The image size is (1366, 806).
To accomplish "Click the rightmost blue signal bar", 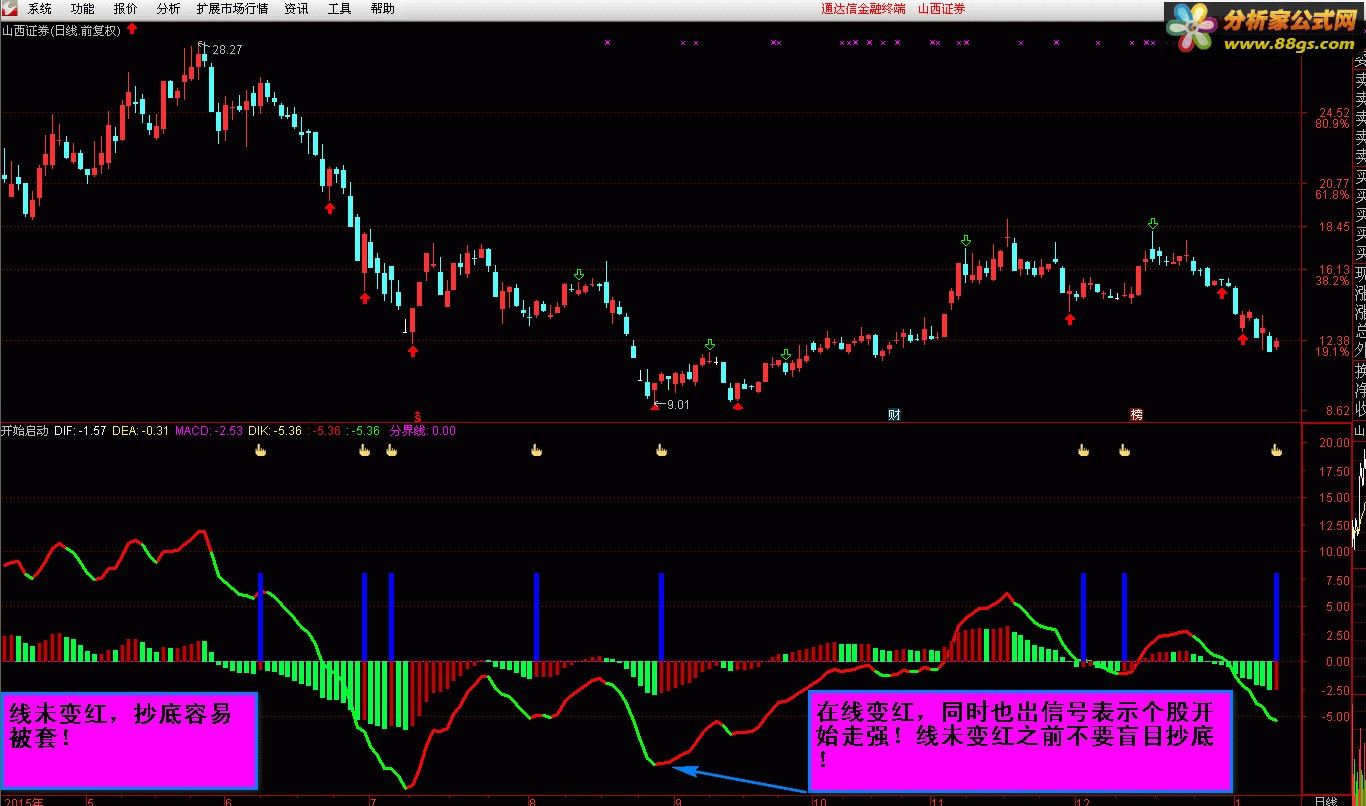I will [1276, 617].
